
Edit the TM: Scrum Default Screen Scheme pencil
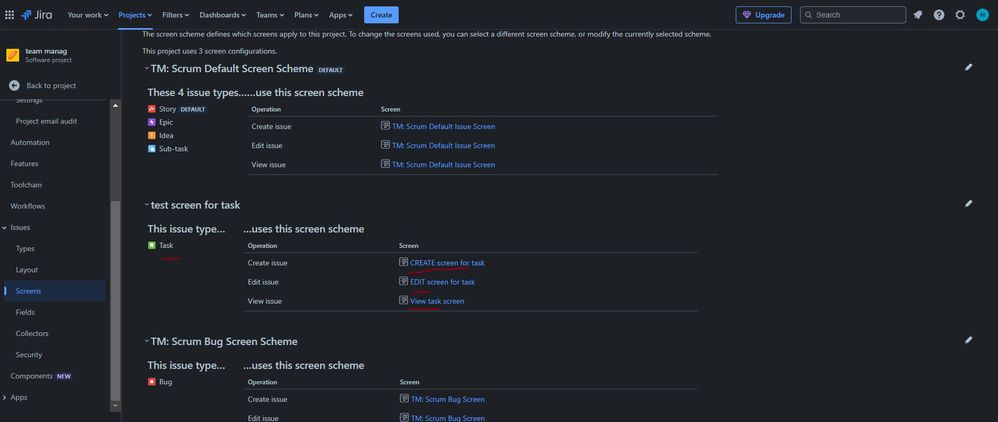969,67
